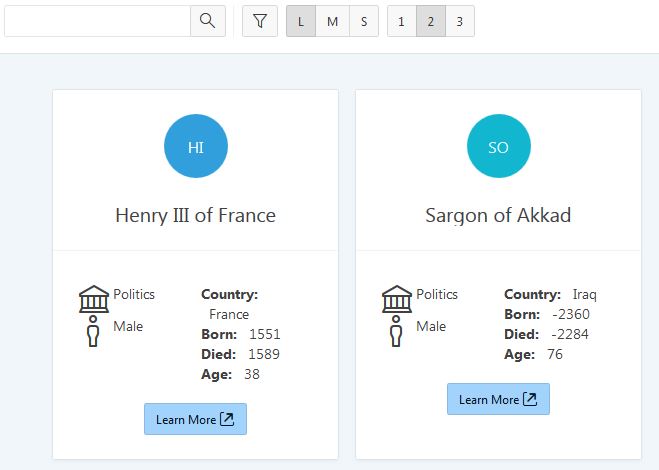Click the SO avatar circle
Image resolution: width=659 pixels, height=470 pixels.
(499, 146)
